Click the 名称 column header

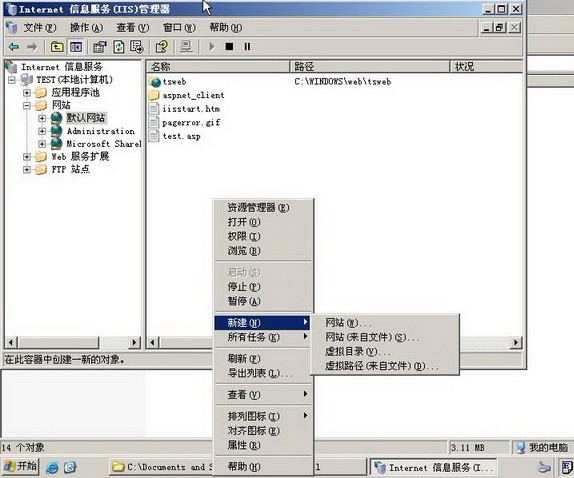coord(218,67)
